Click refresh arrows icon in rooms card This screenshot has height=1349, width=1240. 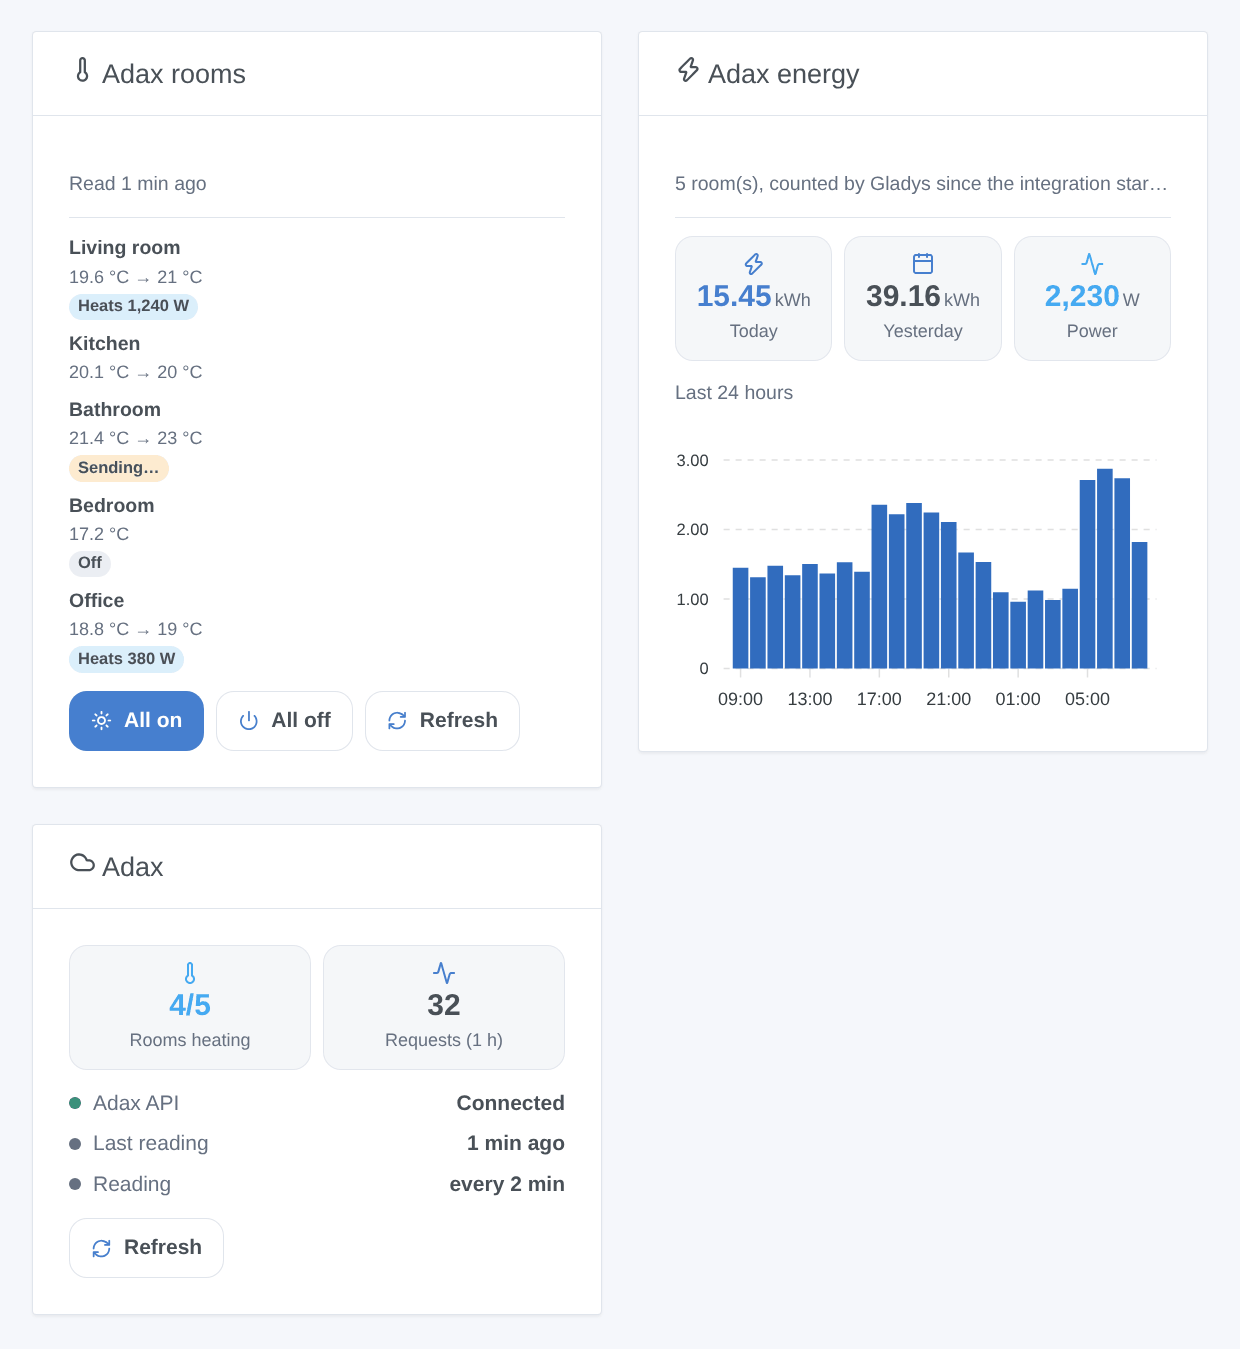click(397, 721)
